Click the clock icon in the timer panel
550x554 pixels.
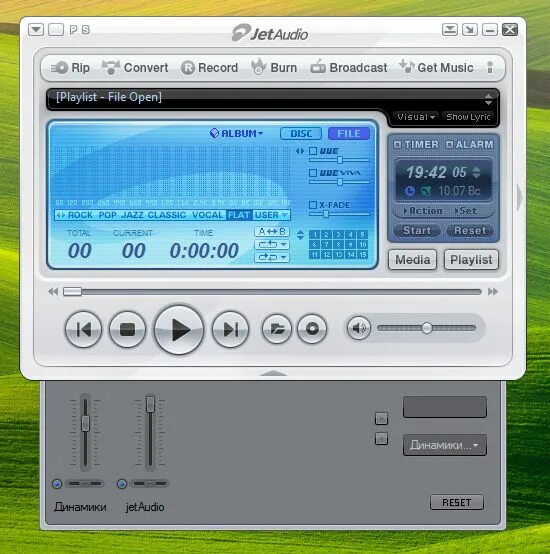click(410, 191)
